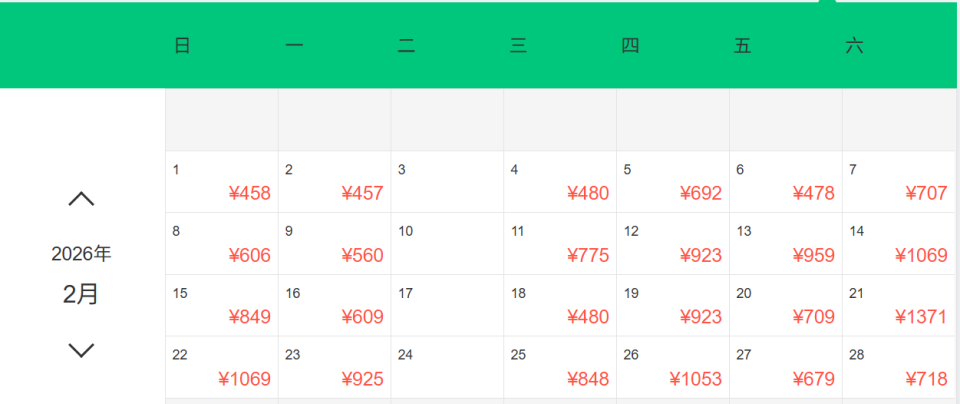
Task: Pick February 27 priced ¥679
Action: point(786,368)
